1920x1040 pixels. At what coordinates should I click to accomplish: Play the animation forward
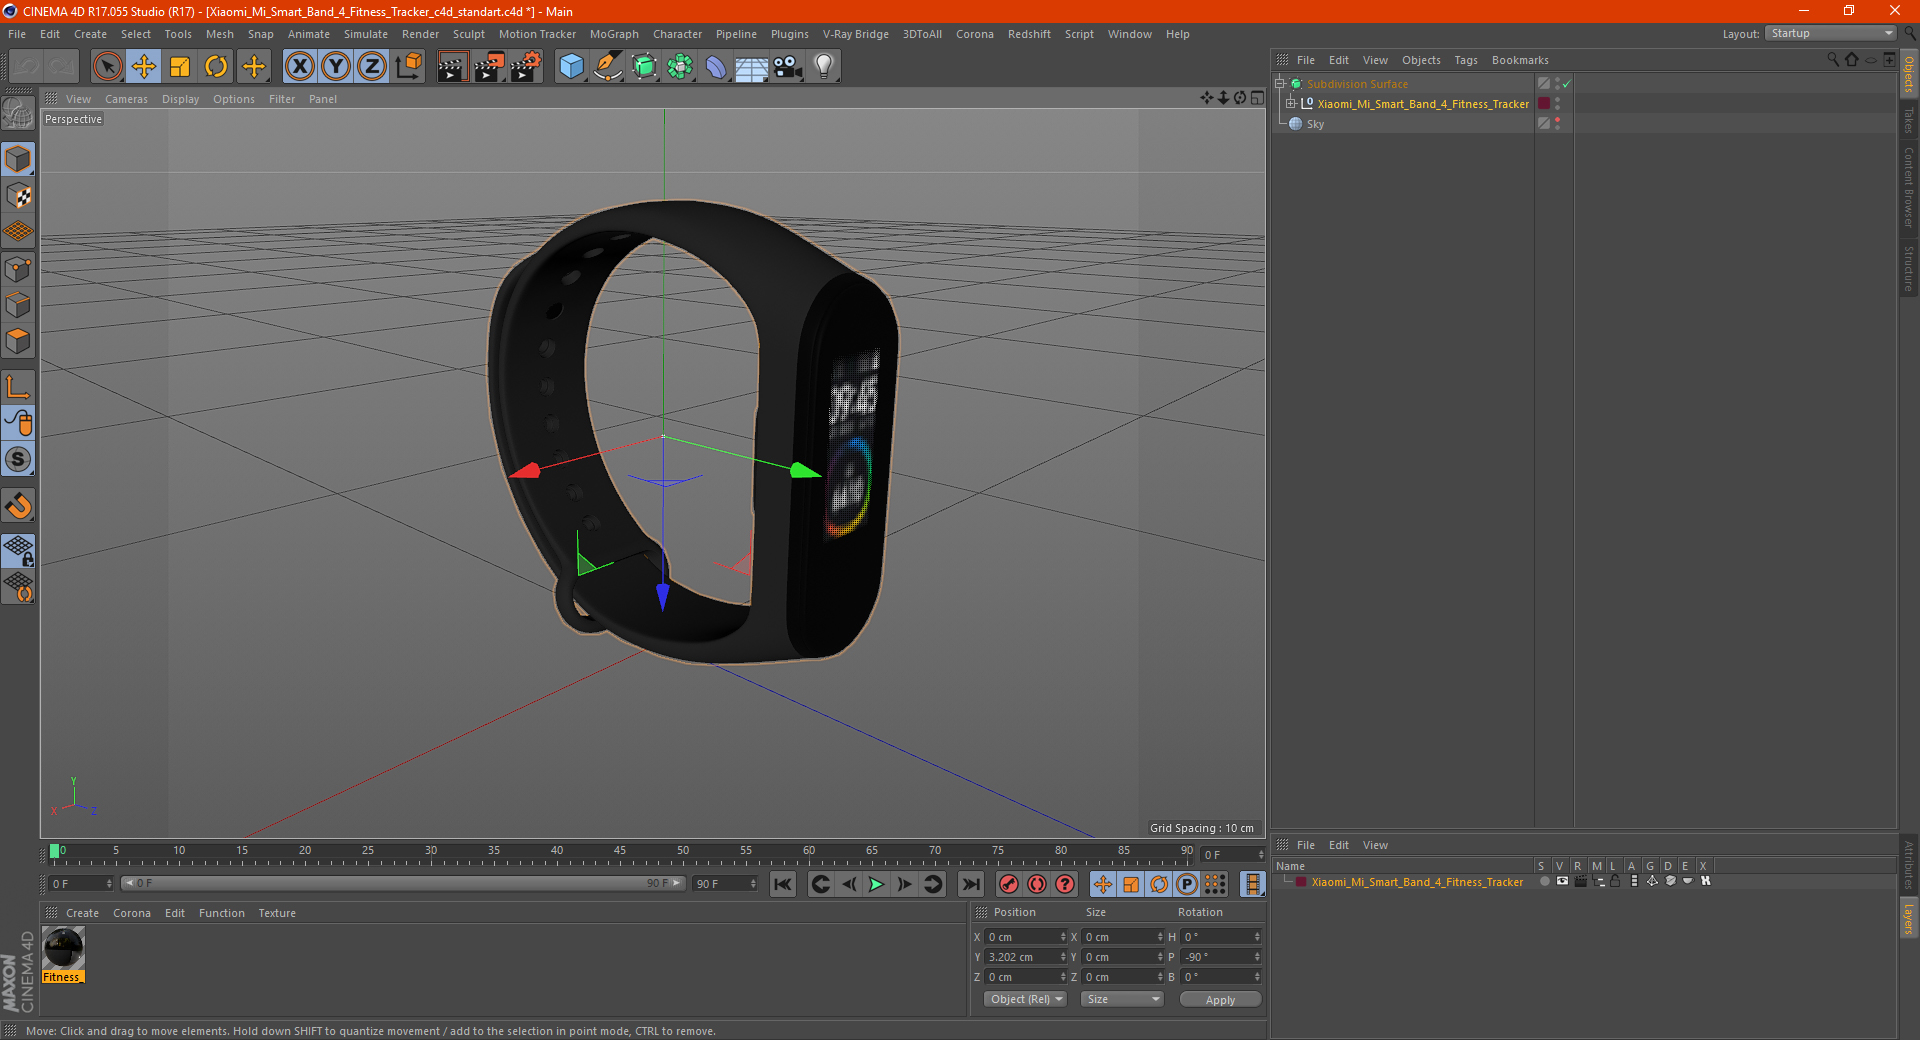tap(877, 884)
